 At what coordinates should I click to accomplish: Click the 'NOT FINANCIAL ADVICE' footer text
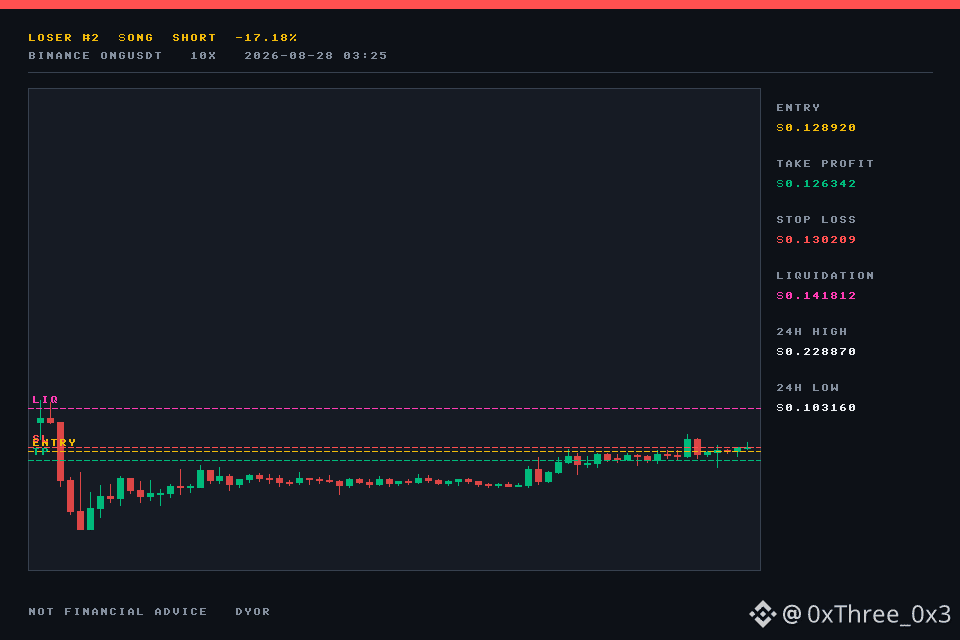coord(118,611)
